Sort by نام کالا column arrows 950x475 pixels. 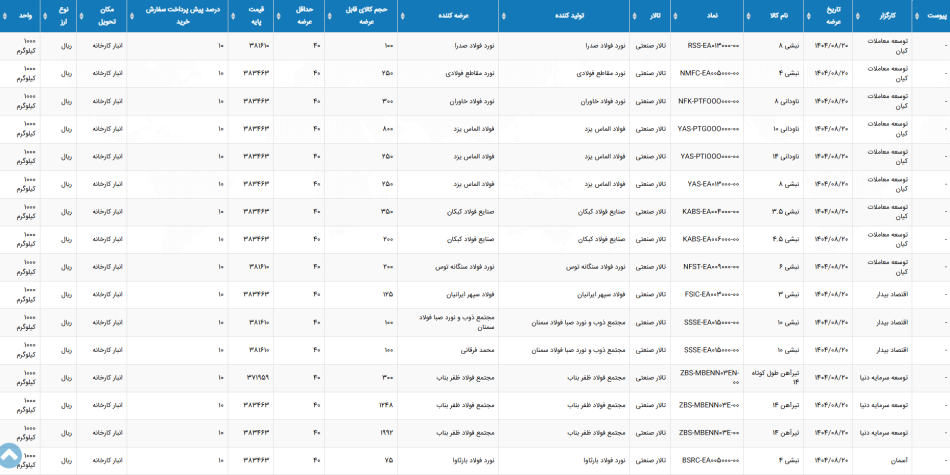click(748, 16)
